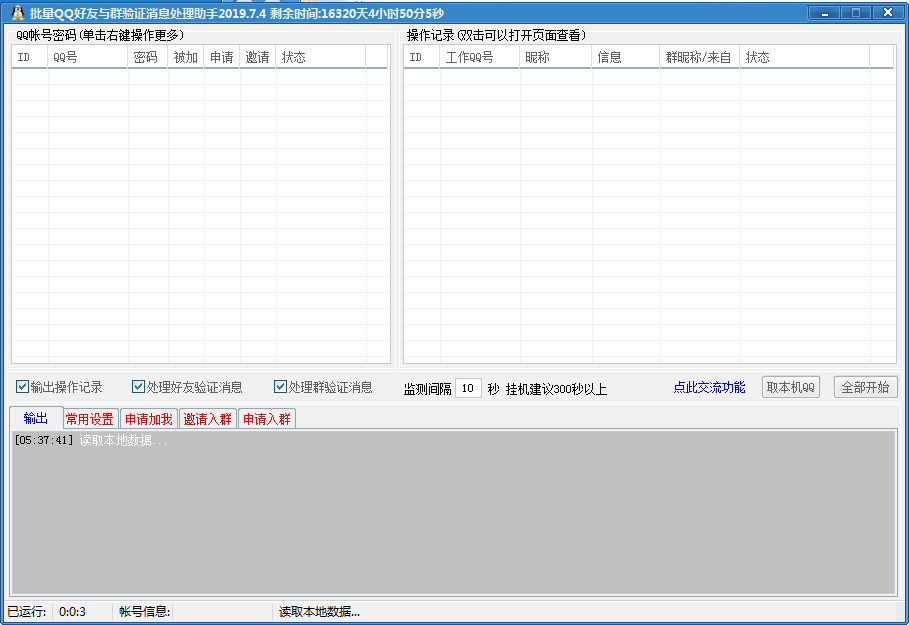This screenshot has width=909, height=625.
Task: Open the 点此交流功能 link
Action: tap(709, 387)
